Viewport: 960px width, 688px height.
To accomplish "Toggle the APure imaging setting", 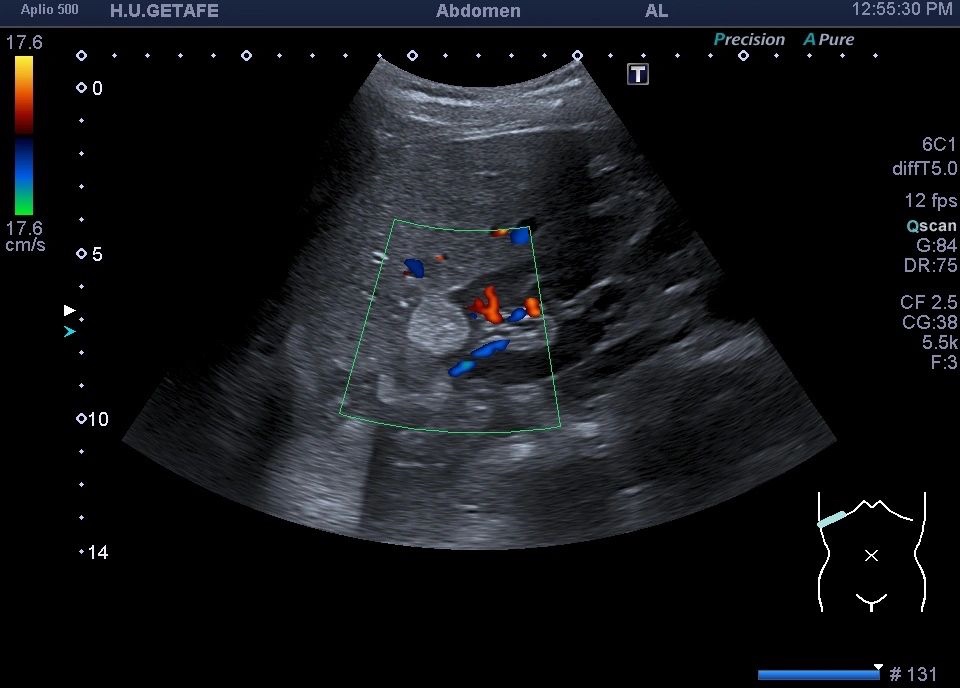I will pos(829,40).
